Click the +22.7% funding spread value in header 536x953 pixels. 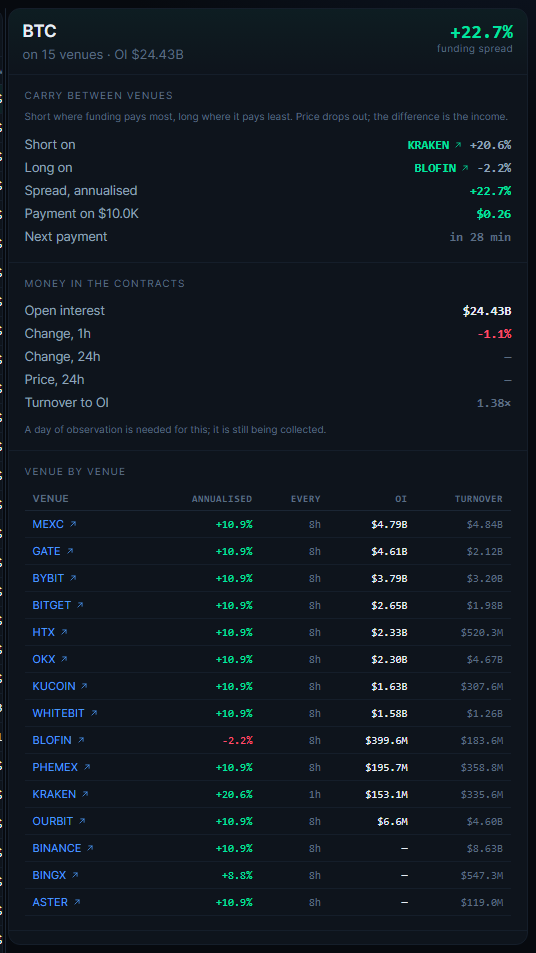(482, 32)
